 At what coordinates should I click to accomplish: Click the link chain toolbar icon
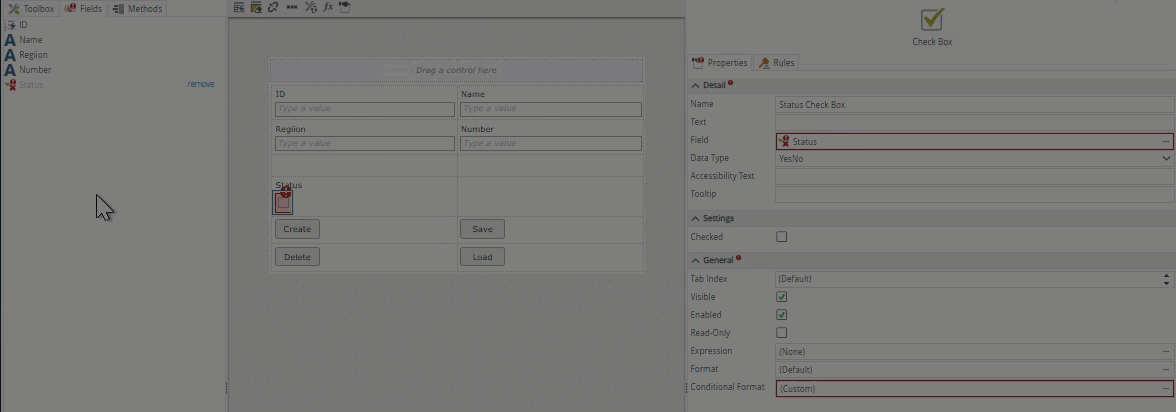click(273, 7)
